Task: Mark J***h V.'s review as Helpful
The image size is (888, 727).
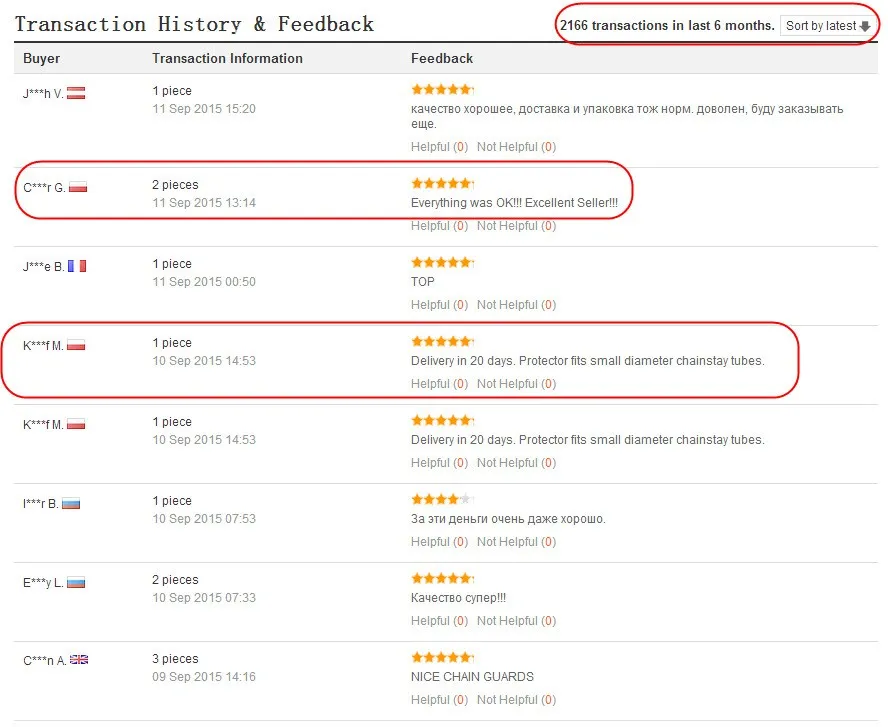Action: pyautogui.click(x=439, y=147)
